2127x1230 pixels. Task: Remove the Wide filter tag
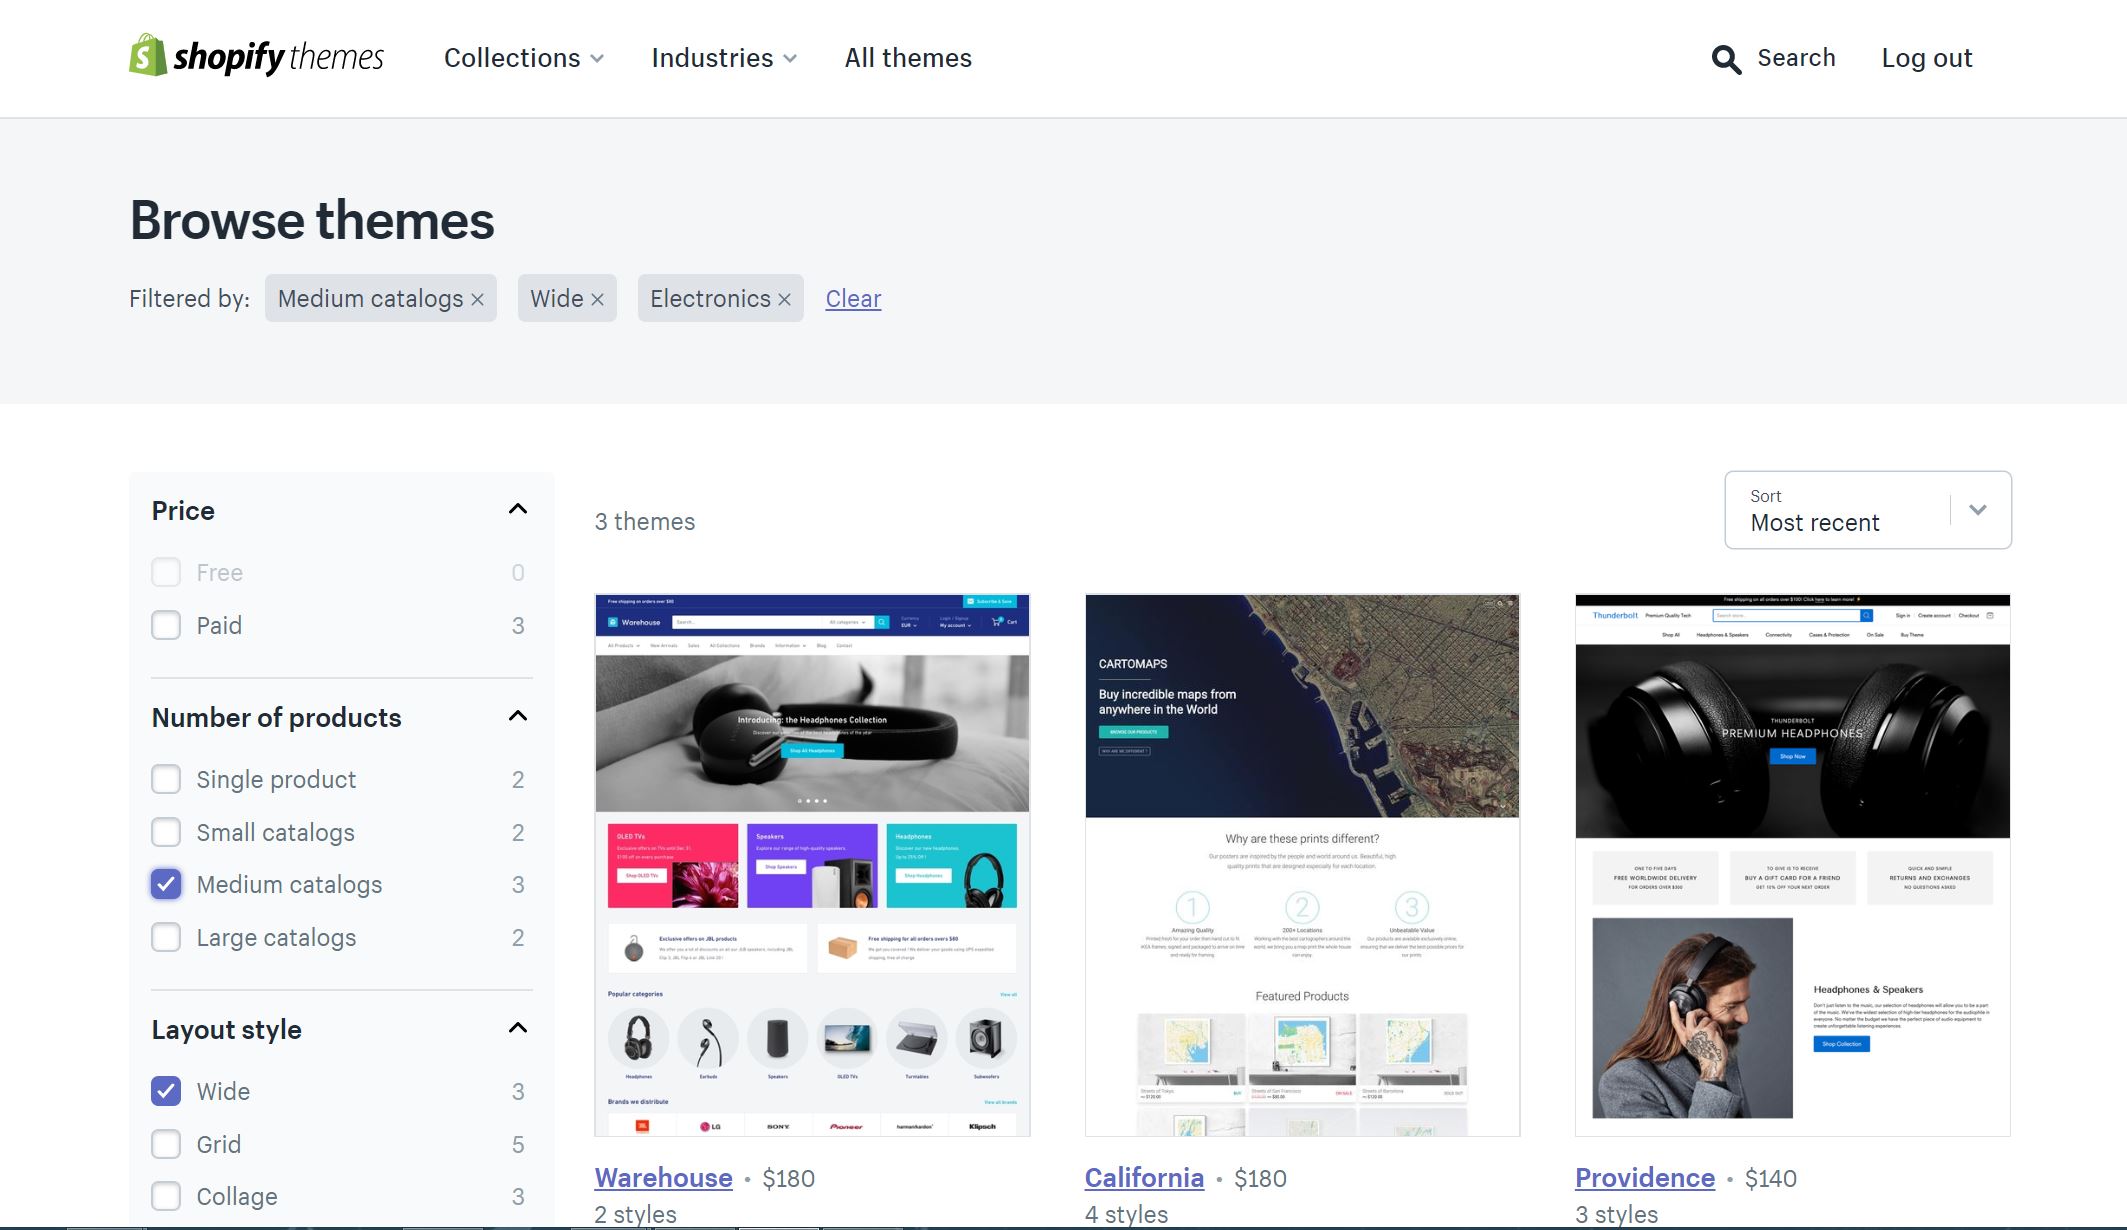(x=597, y=299)
